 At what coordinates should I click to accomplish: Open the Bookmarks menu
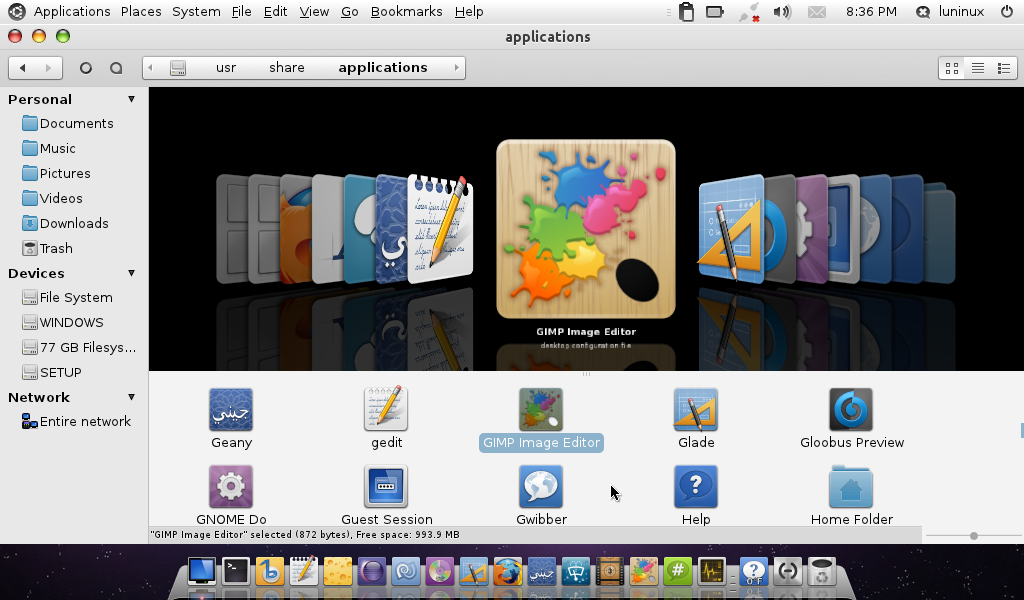coord(406,12)
